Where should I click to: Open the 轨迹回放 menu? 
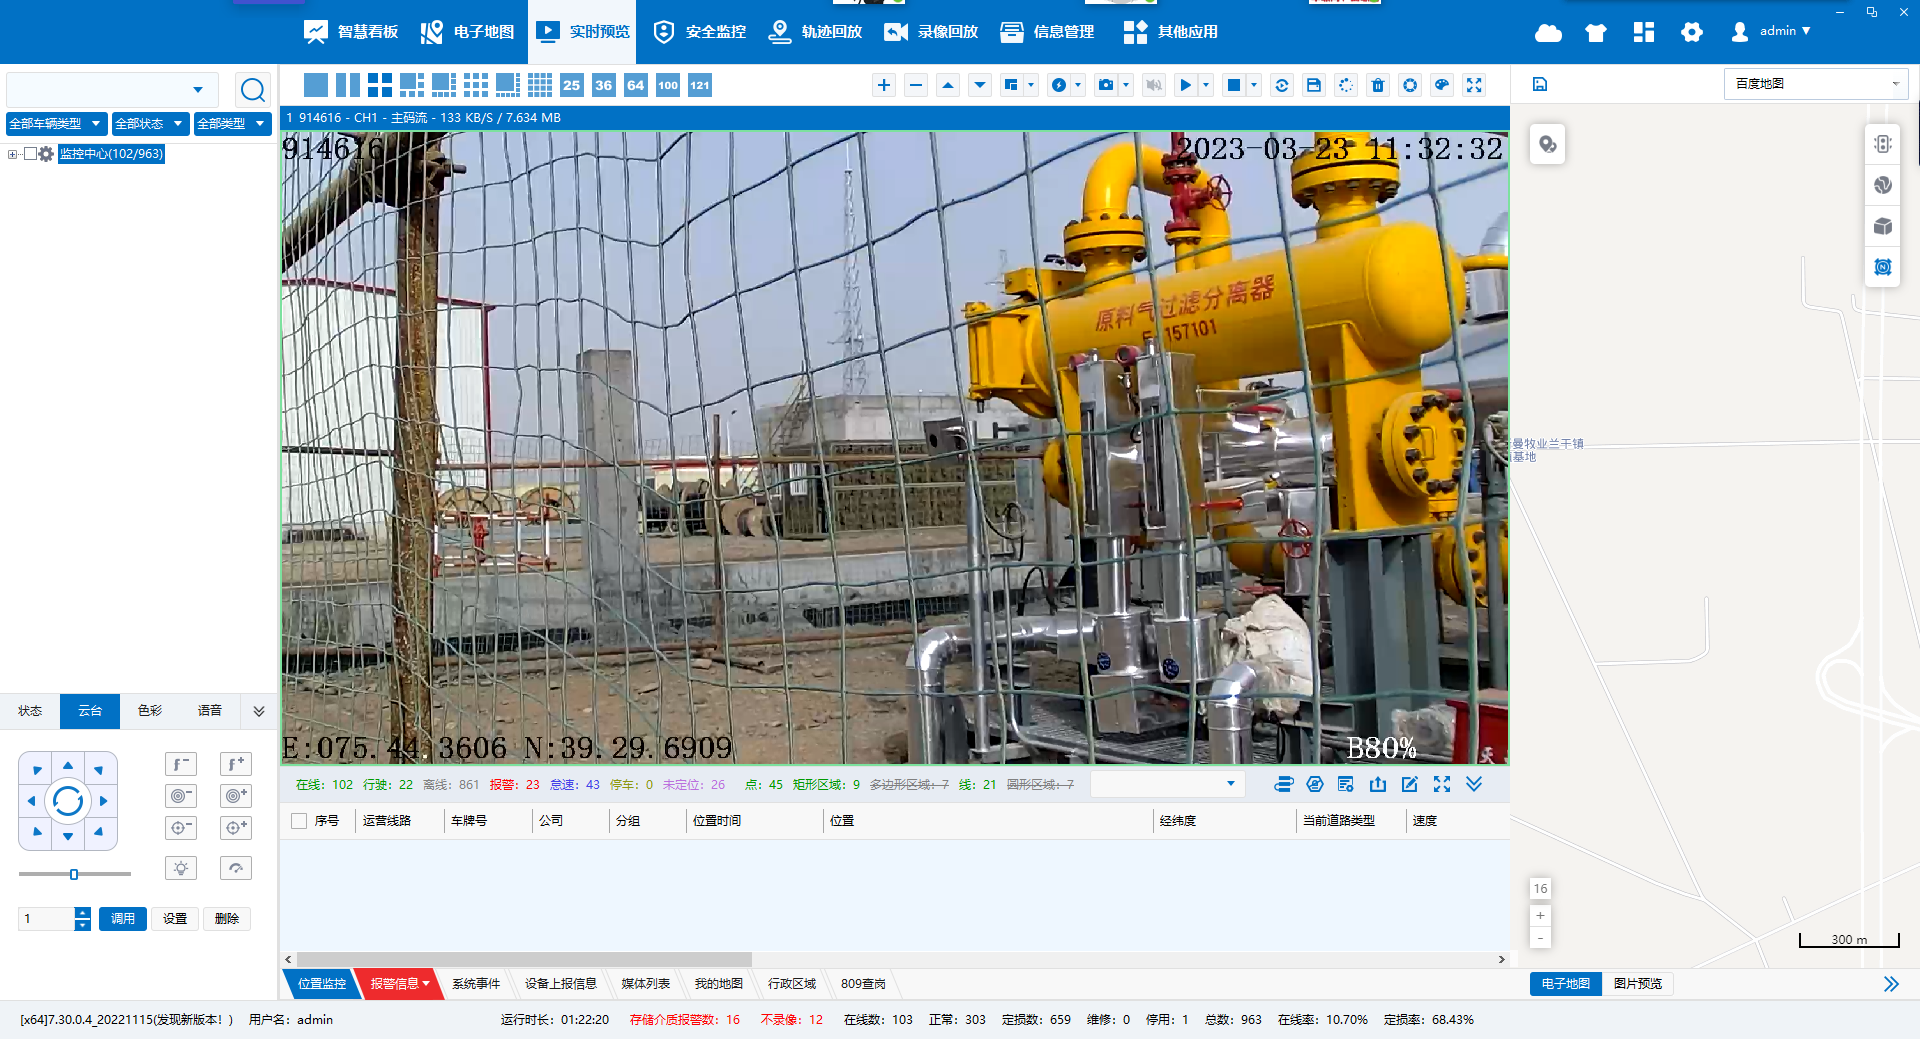(816, 32)
